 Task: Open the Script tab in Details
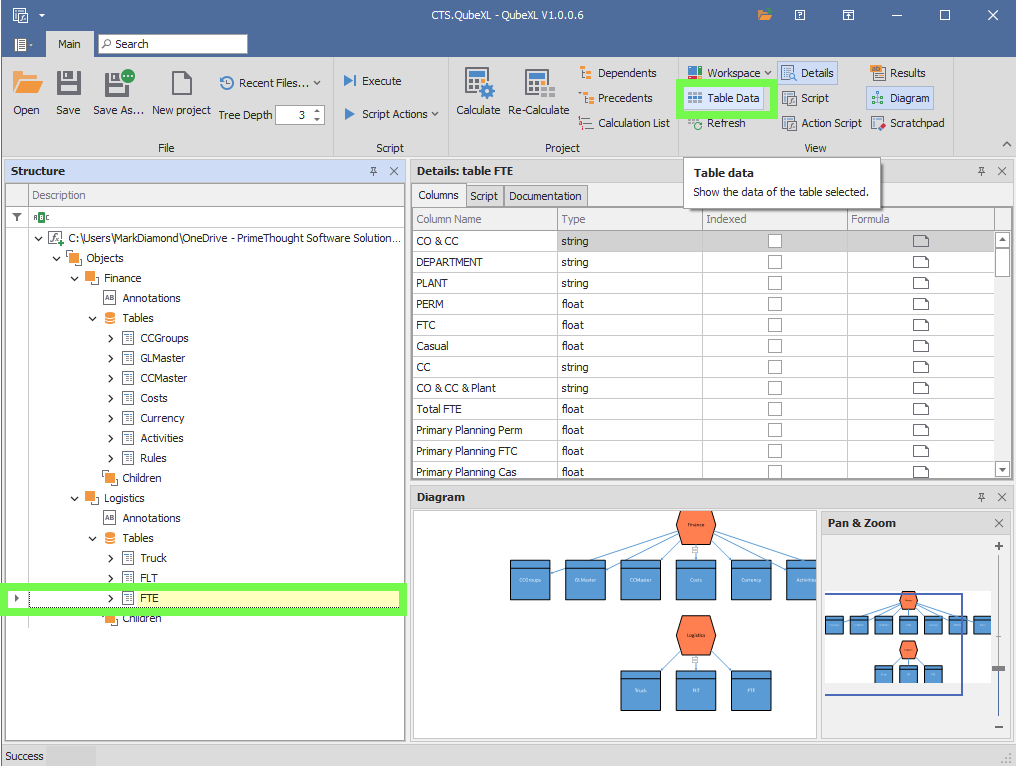484,196
